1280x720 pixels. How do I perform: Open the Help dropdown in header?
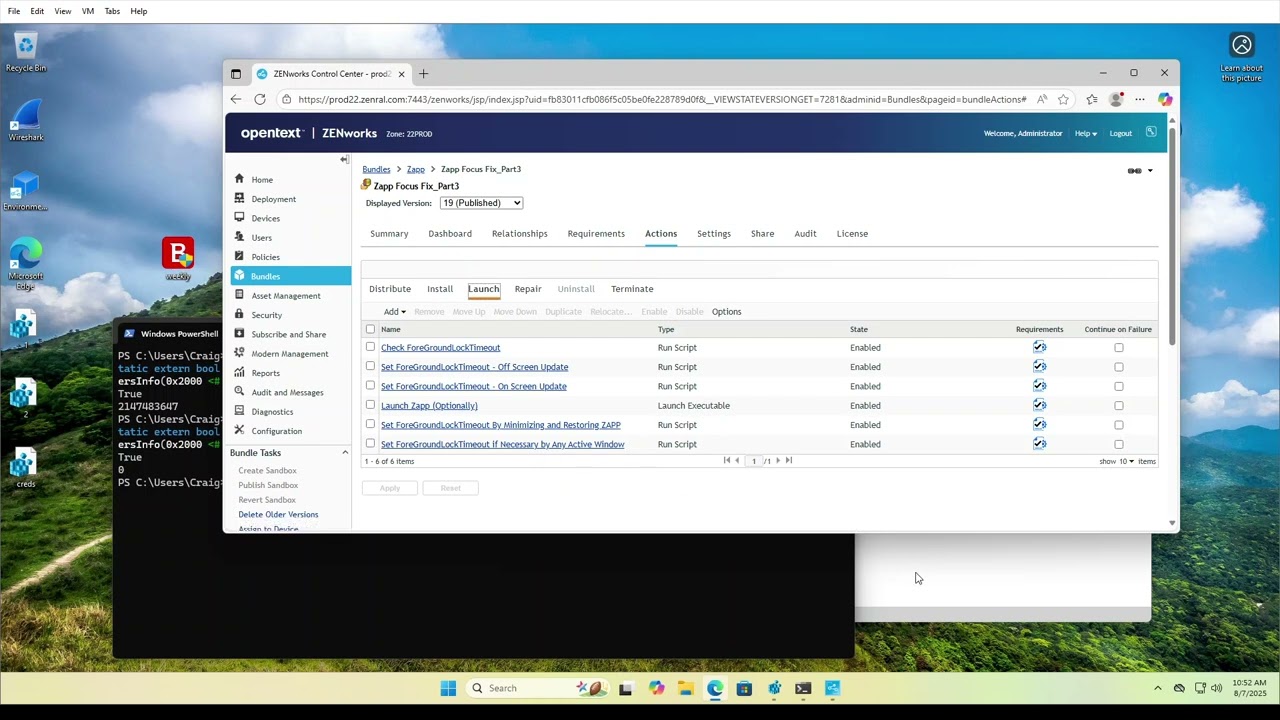[x=1085, y=133]
